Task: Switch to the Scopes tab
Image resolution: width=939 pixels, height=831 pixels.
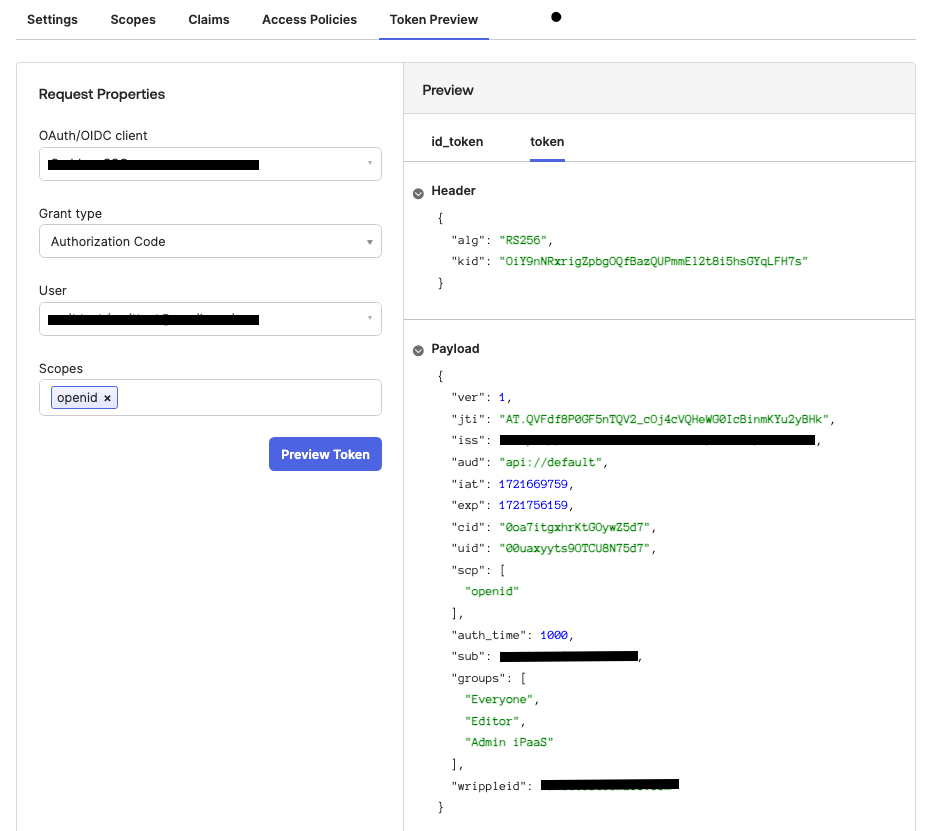Action: click(x=133, y=20)
